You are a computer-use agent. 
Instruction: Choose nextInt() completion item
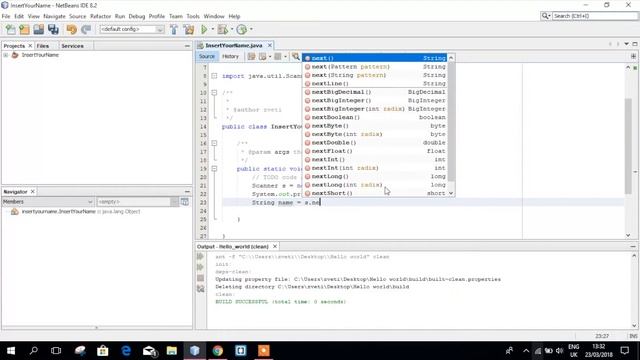[375, 159]
